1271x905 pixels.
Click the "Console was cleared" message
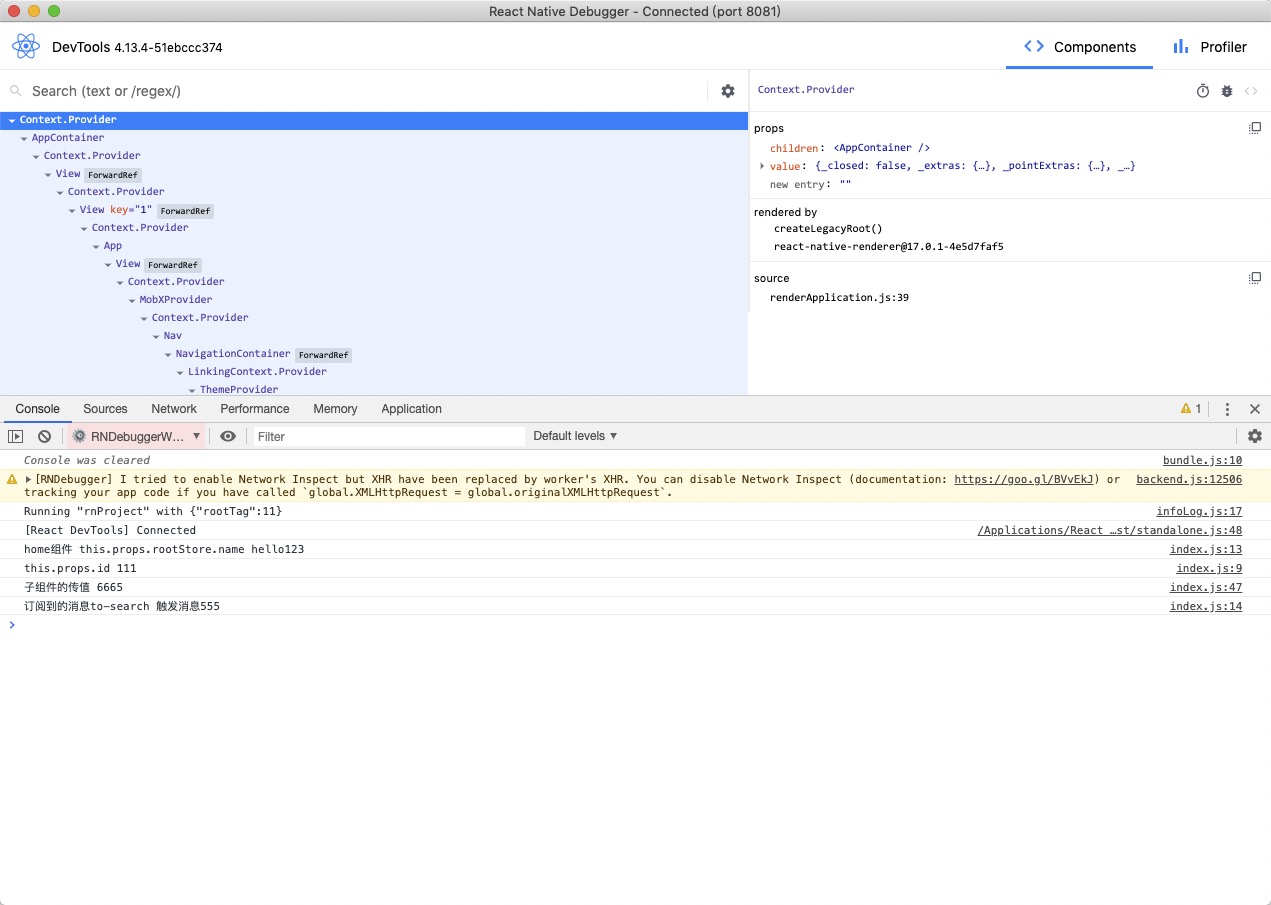tap(87, 460)
